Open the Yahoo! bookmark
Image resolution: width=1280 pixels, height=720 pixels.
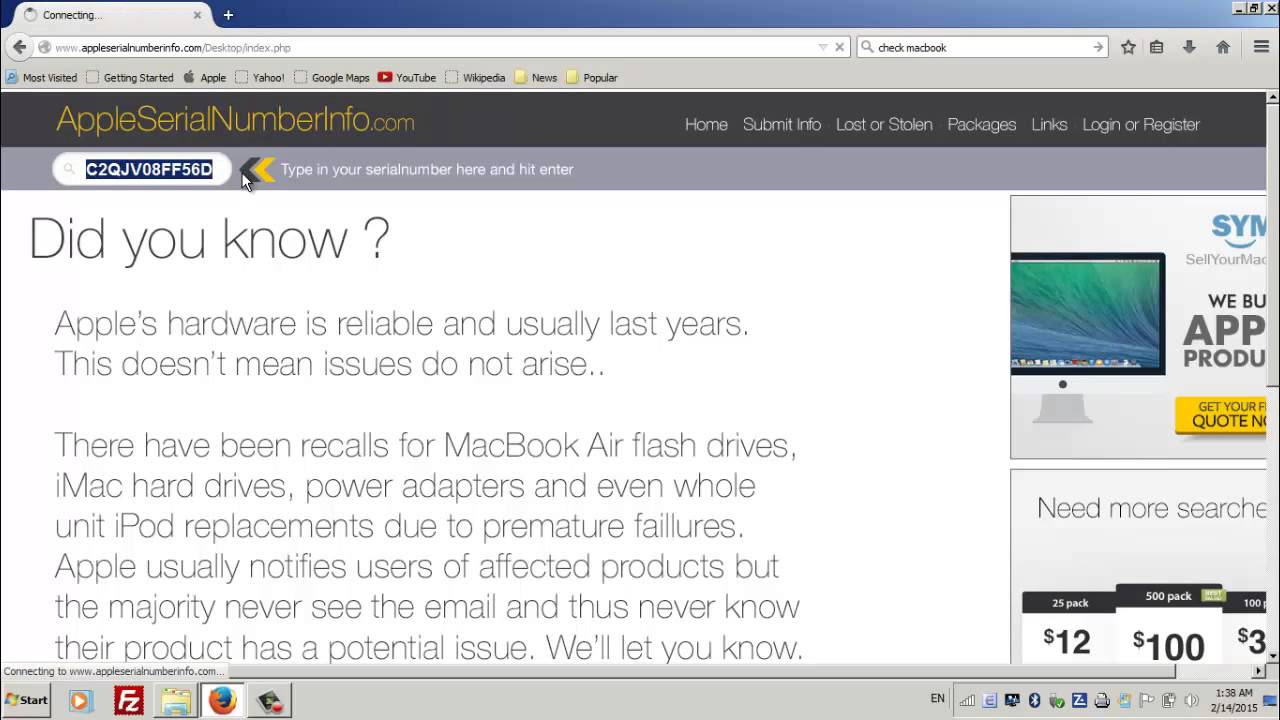(x=260, y=77)
